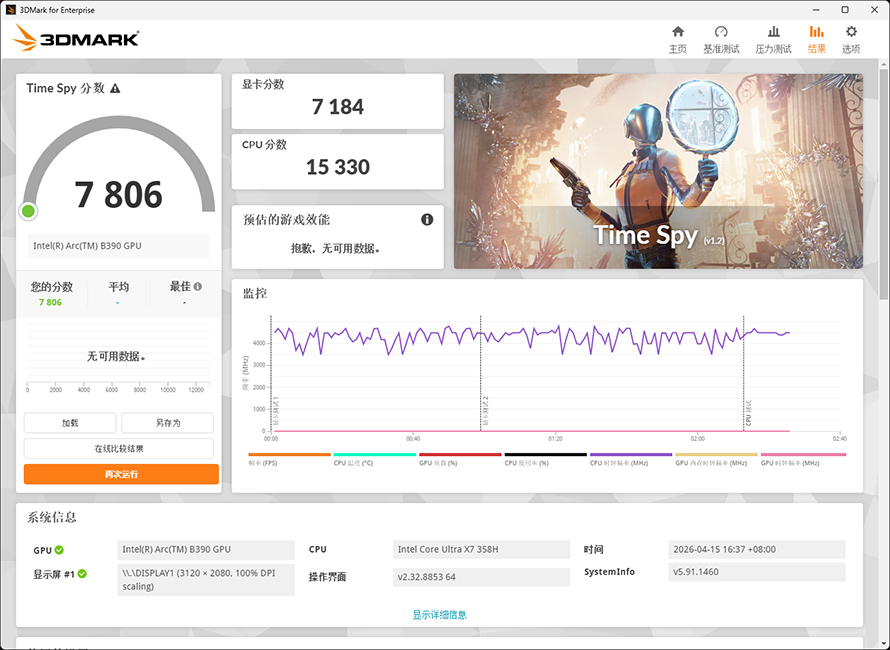Click the green 您的分数 value 7 806
Image resolution: width=890 pixels, height=650 pixels.
[51, 303]
